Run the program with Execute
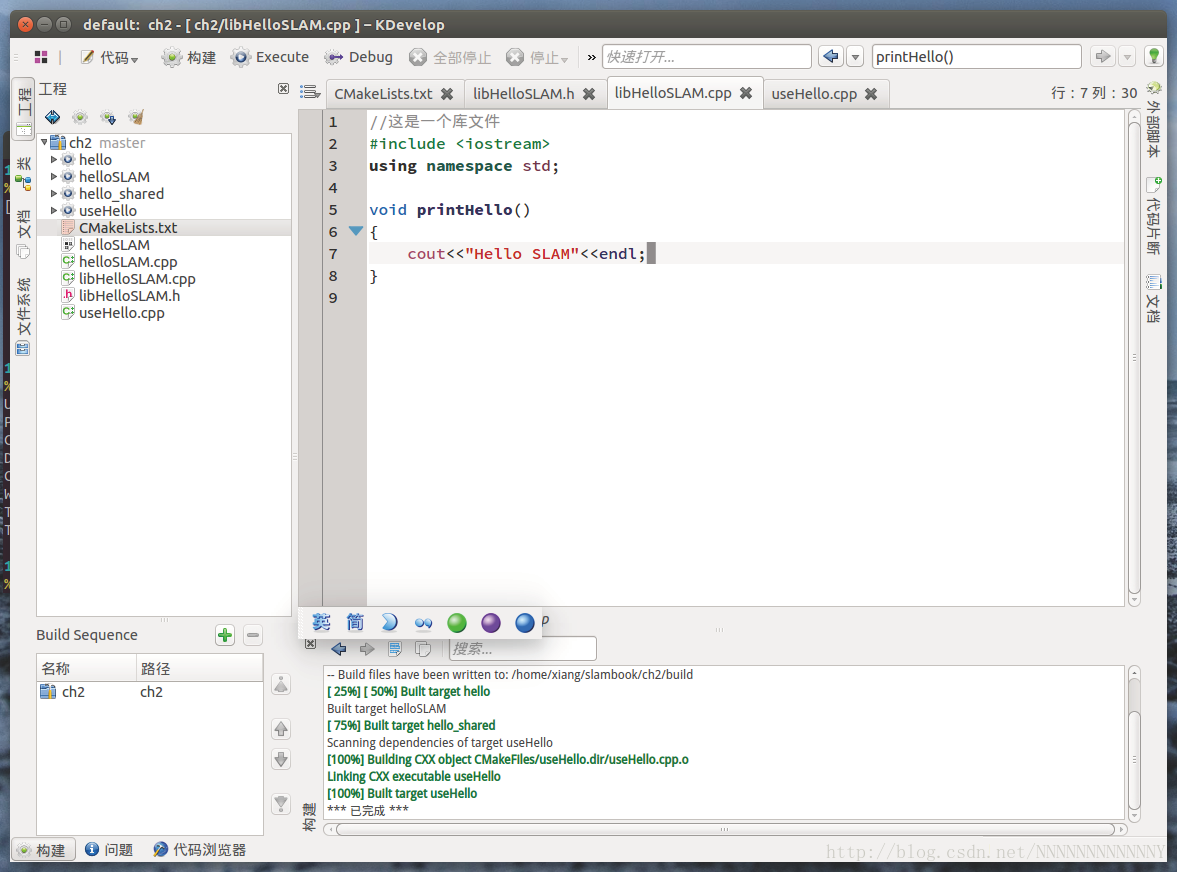 pyautogui.click(x=270, y=57)
